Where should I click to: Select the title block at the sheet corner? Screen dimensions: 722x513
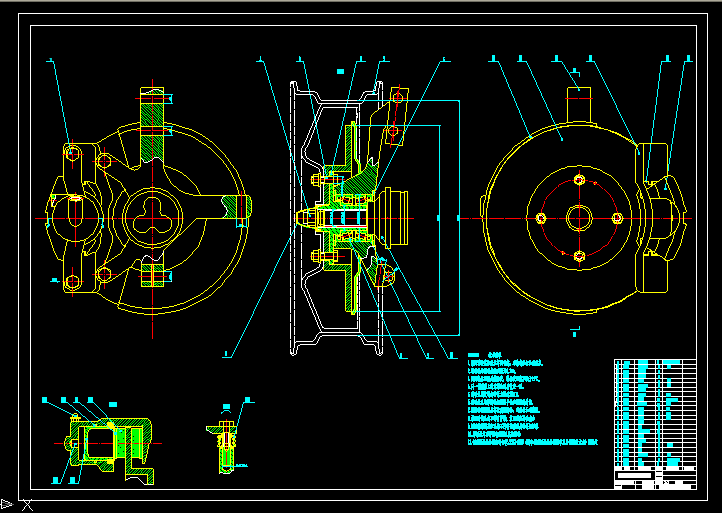coord(655,478)
